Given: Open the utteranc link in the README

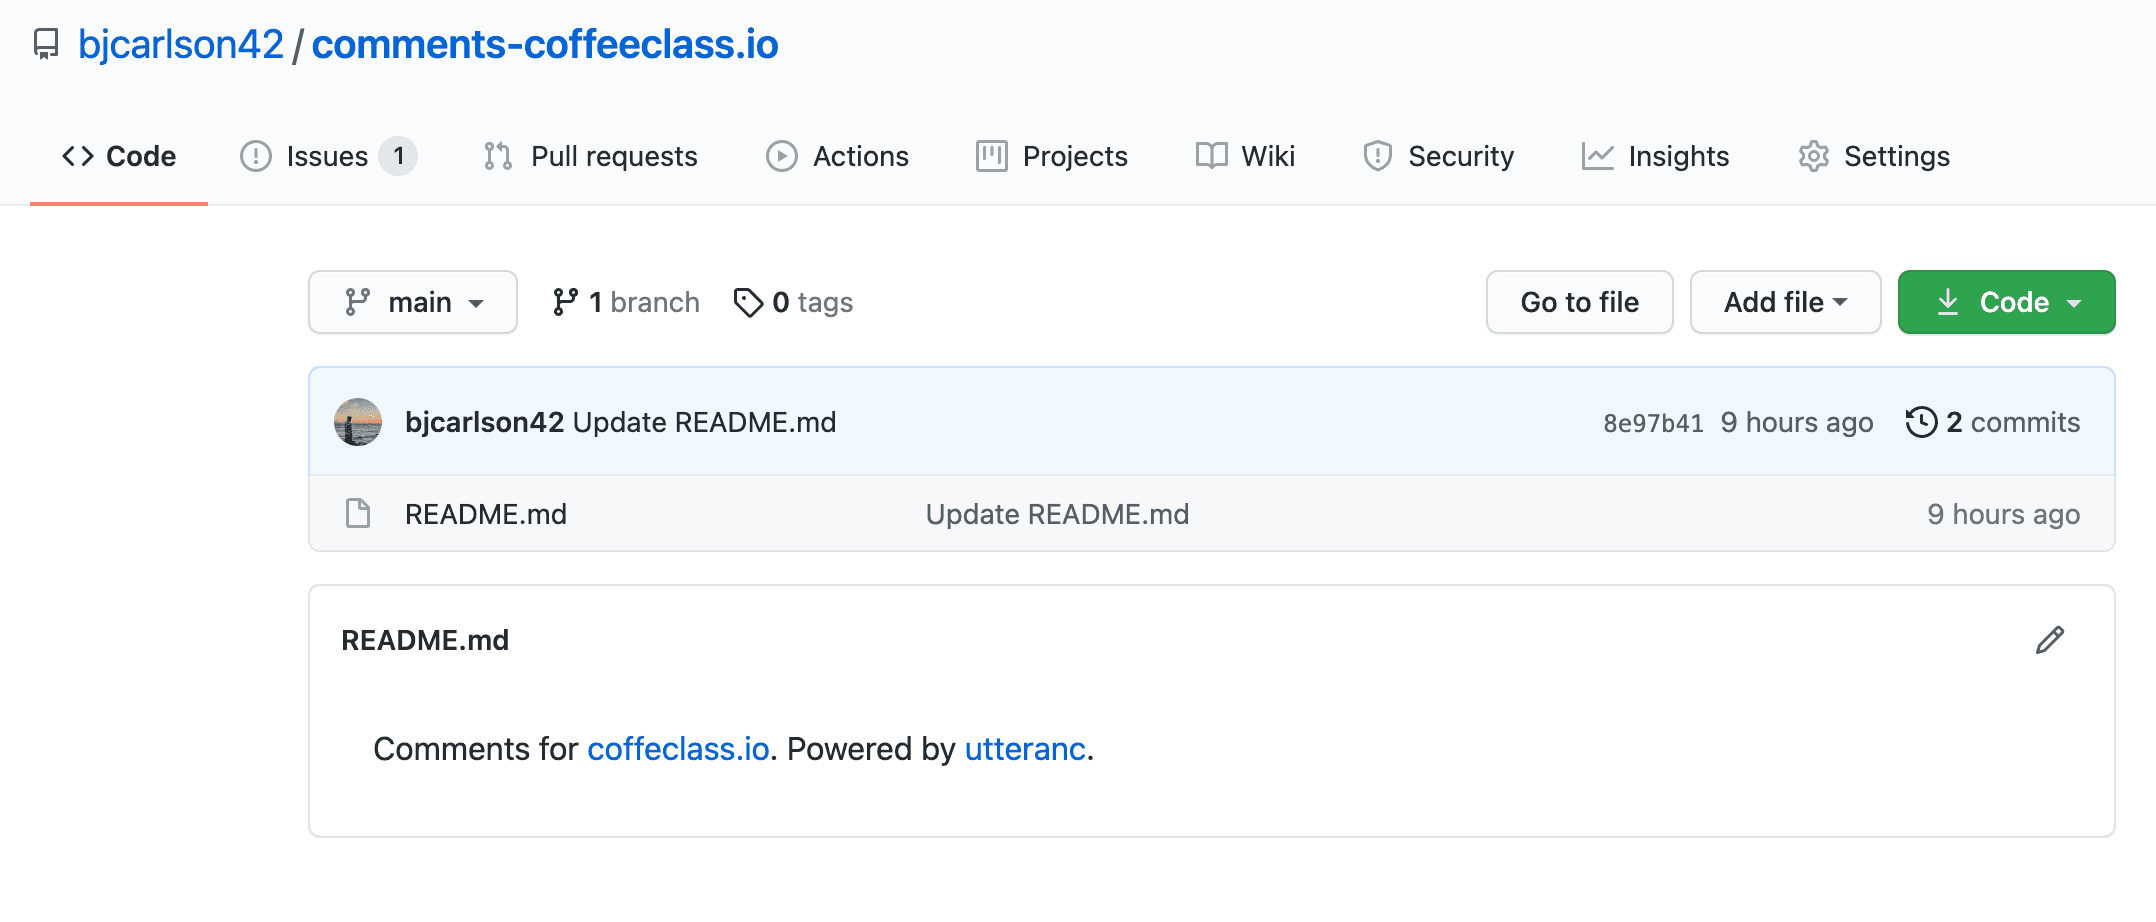Looking at the screenshot, I should (1023, 748).
